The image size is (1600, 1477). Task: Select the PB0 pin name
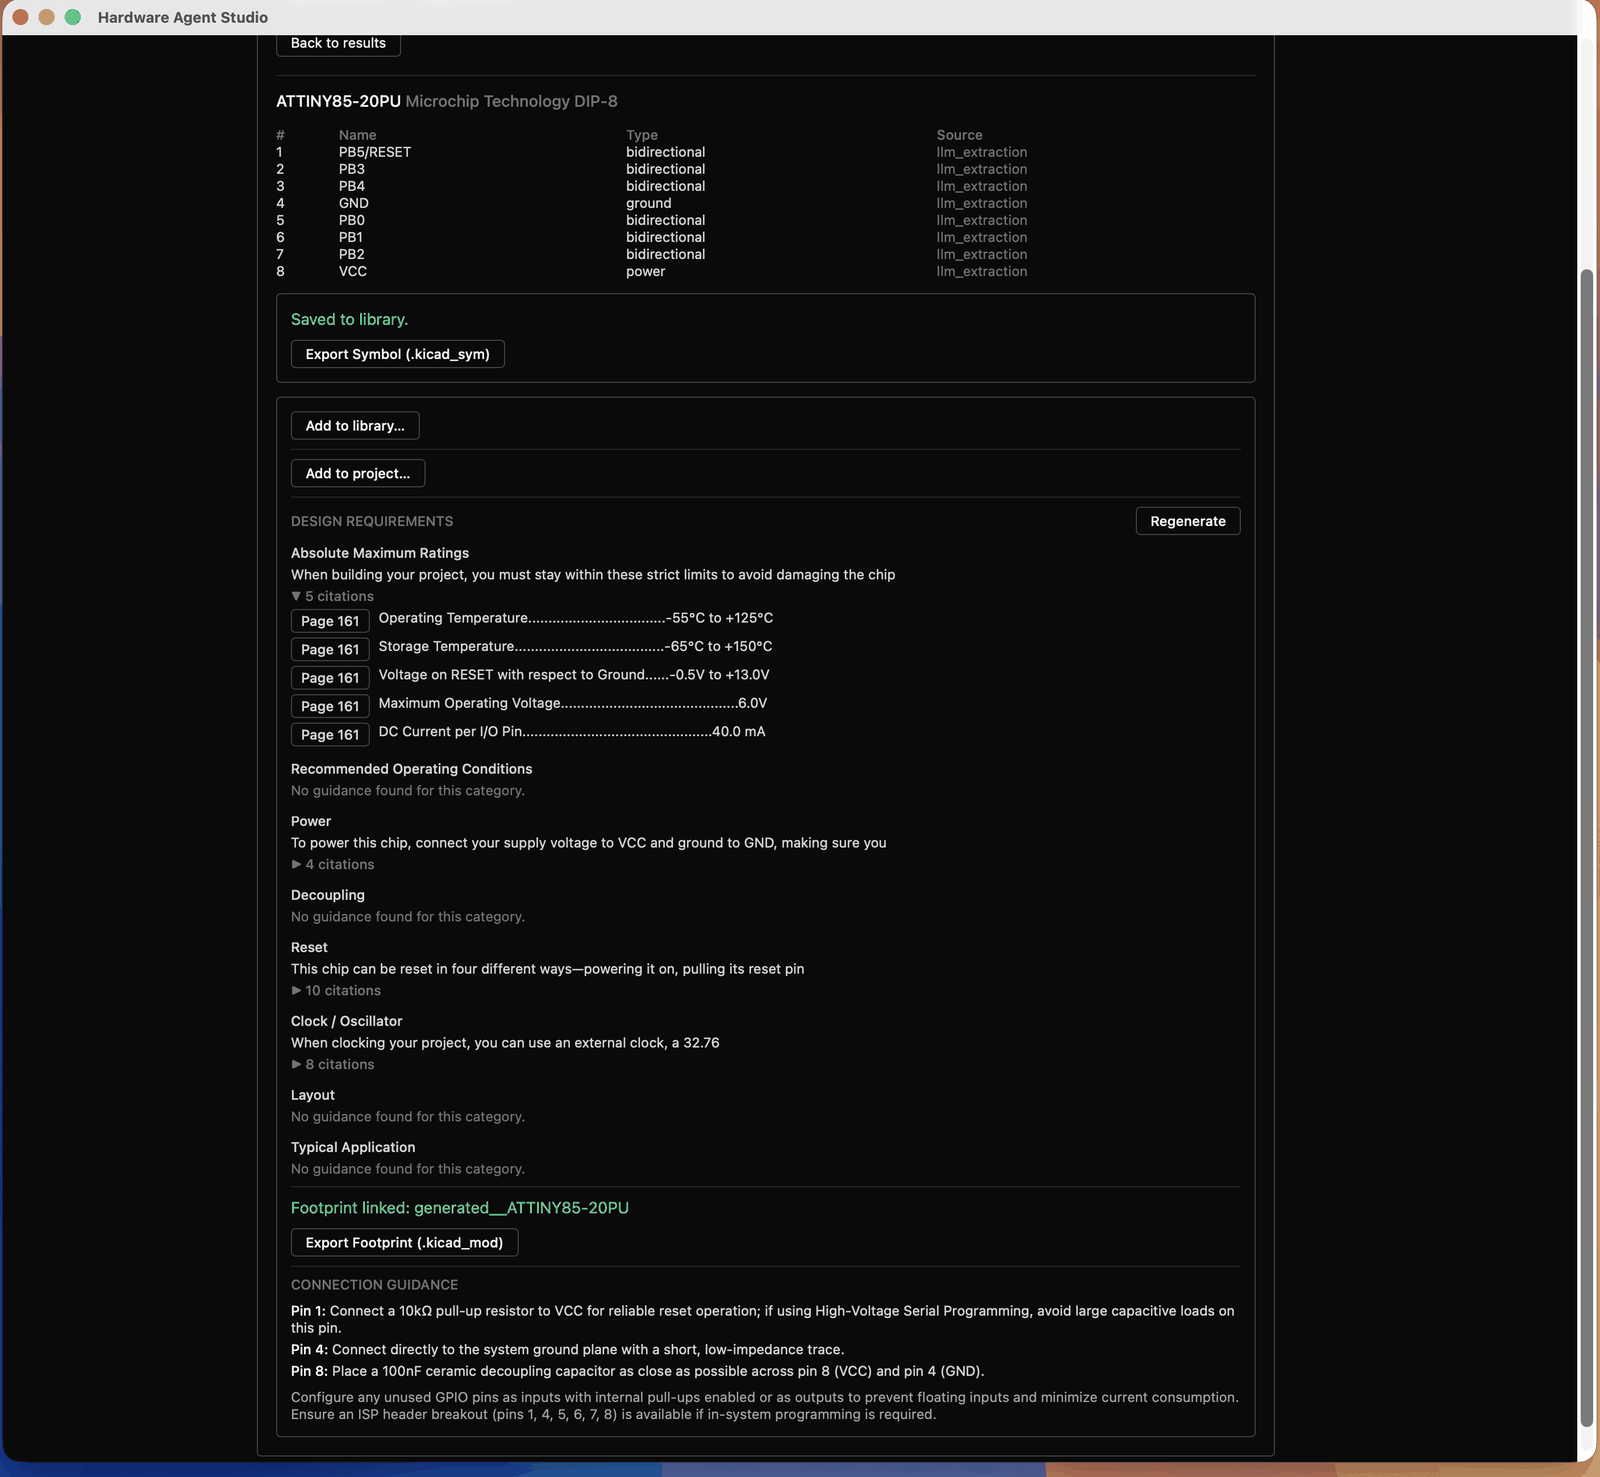[x=352, y=220]
